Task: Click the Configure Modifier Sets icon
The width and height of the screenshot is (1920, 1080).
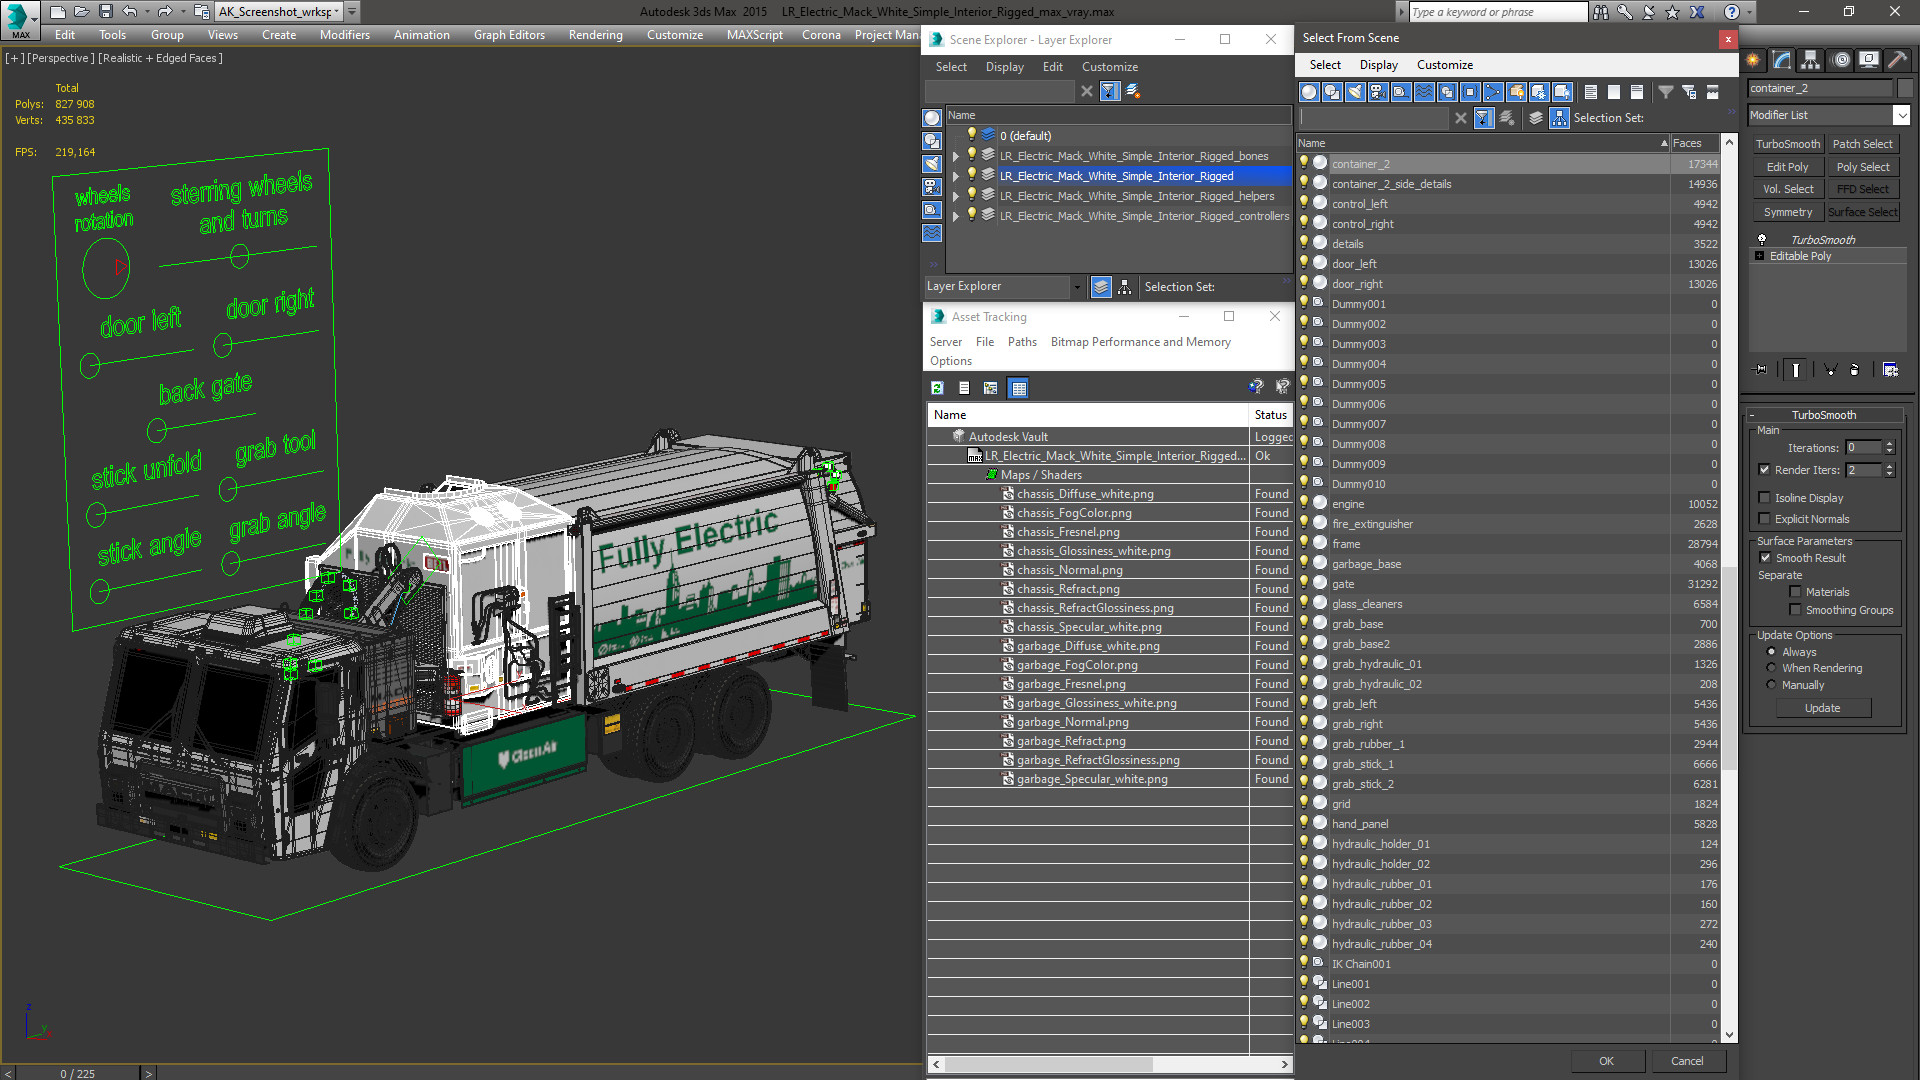Action: pyautogui.click(x=1890, y=370)
